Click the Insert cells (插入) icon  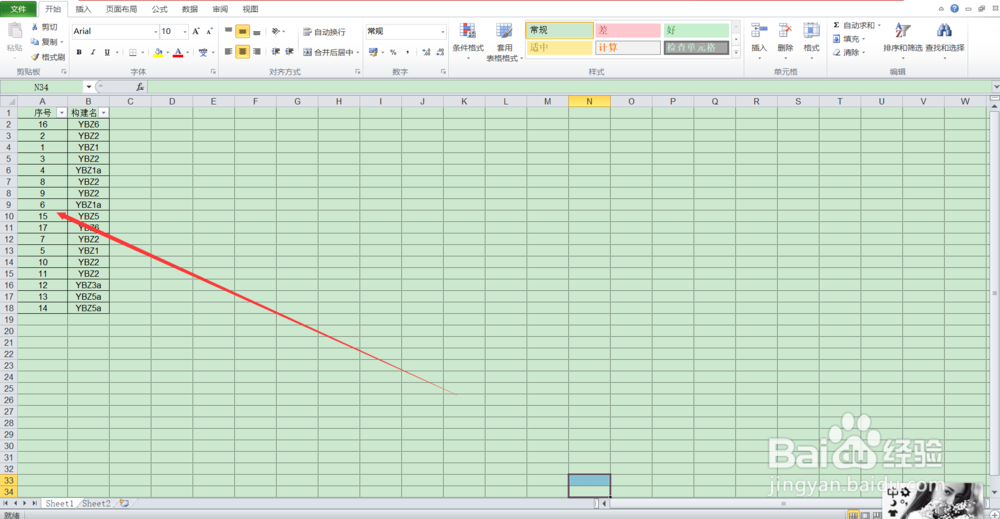pyautogui.click(x=759, y=31)
